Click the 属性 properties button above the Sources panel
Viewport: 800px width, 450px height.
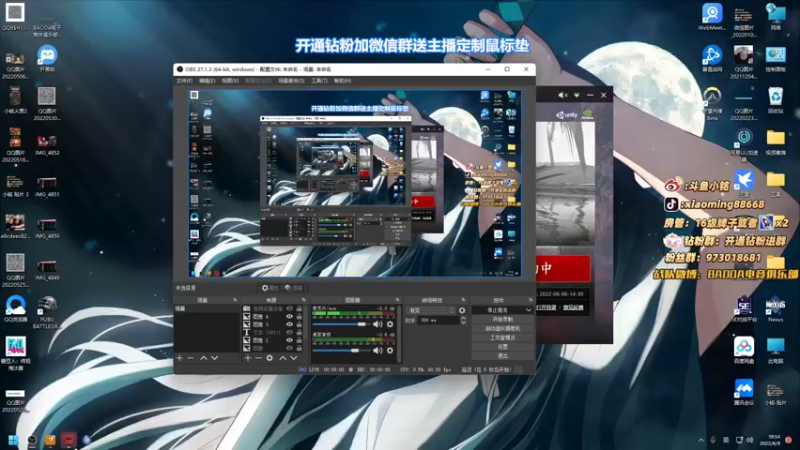tap(270, 288)
